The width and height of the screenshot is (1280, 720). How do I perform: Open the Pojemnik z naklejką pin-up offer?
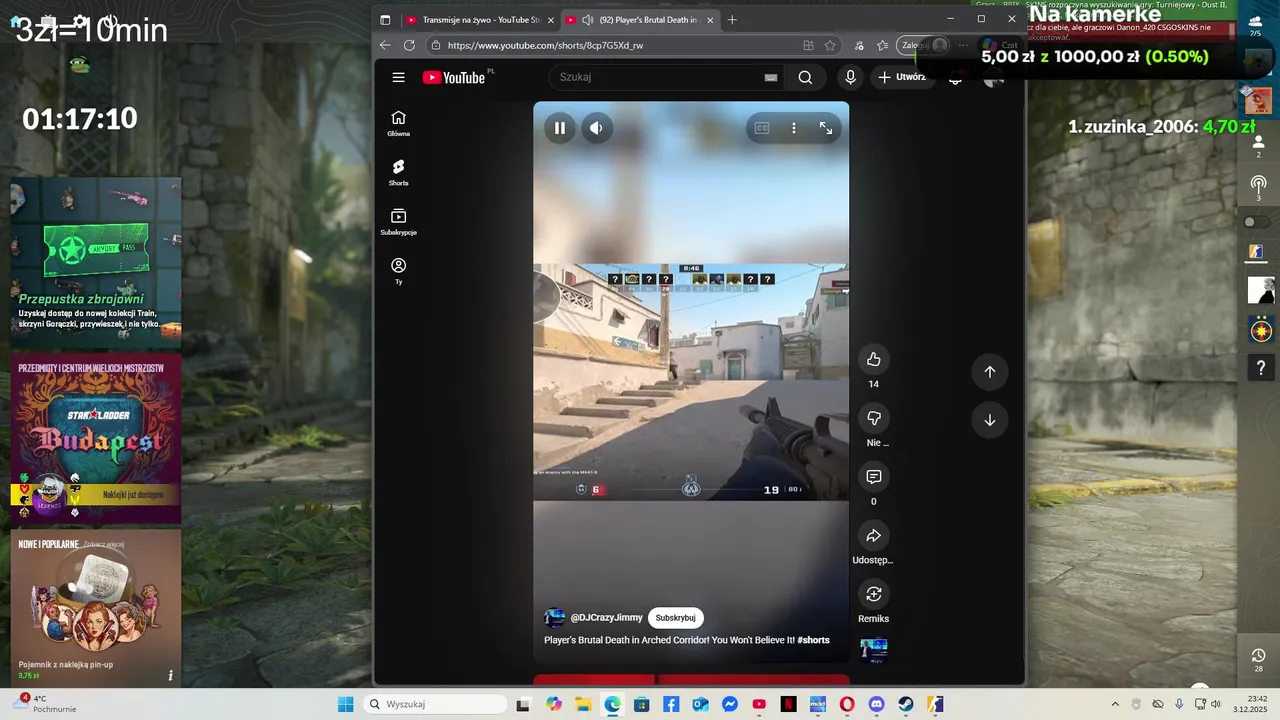(x=96, y=607)
